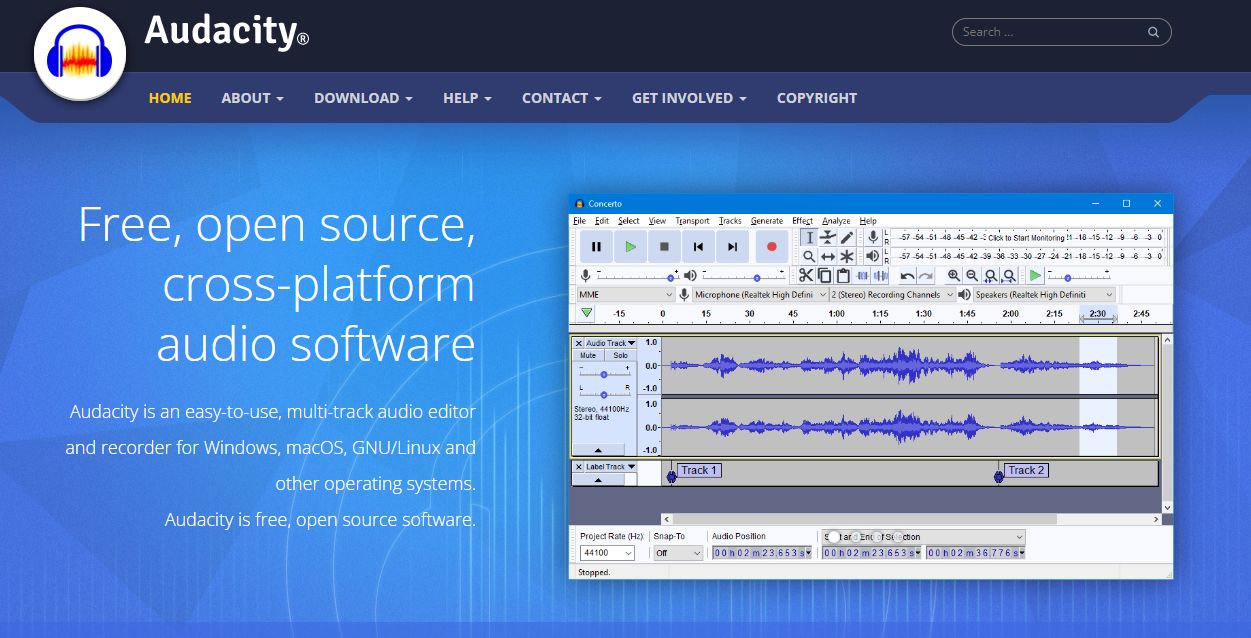
Task: Click the playback meter speaker icon
Action: [x=873, y=256]
